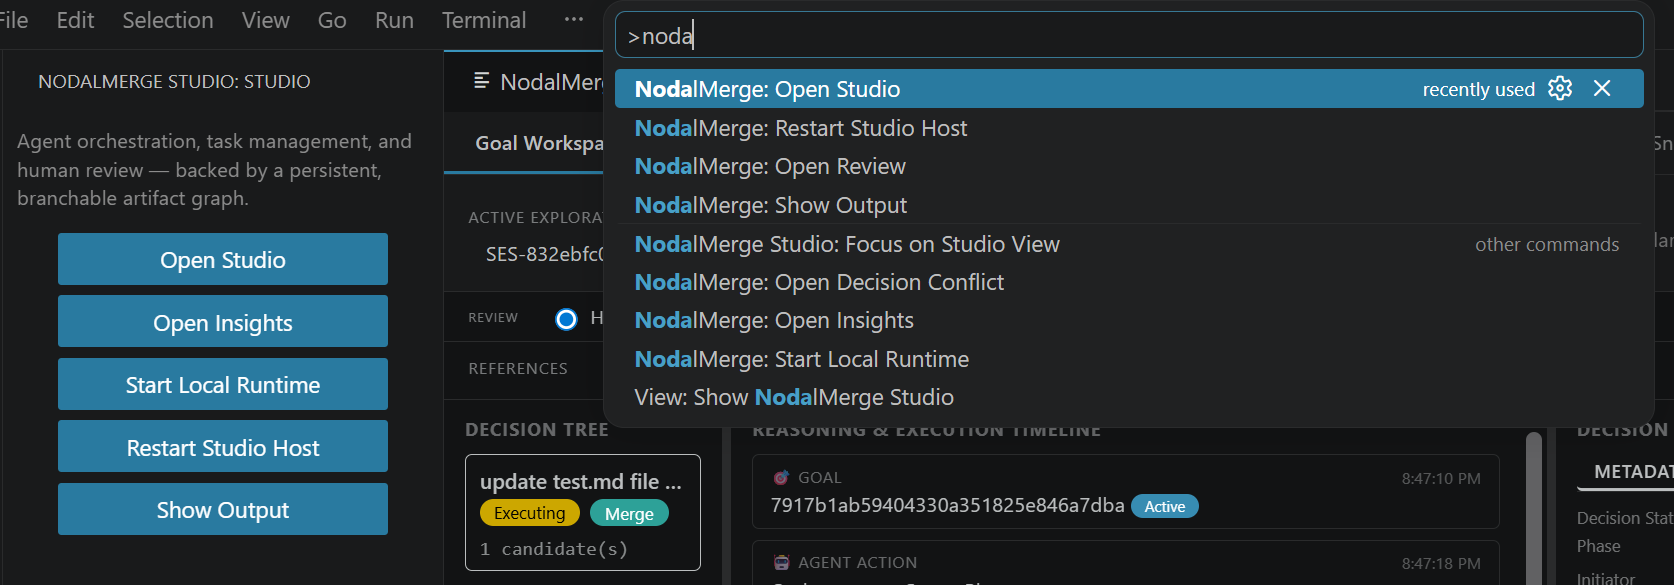Click the AGENT ACTION timeline entry label

pos(857,563)
